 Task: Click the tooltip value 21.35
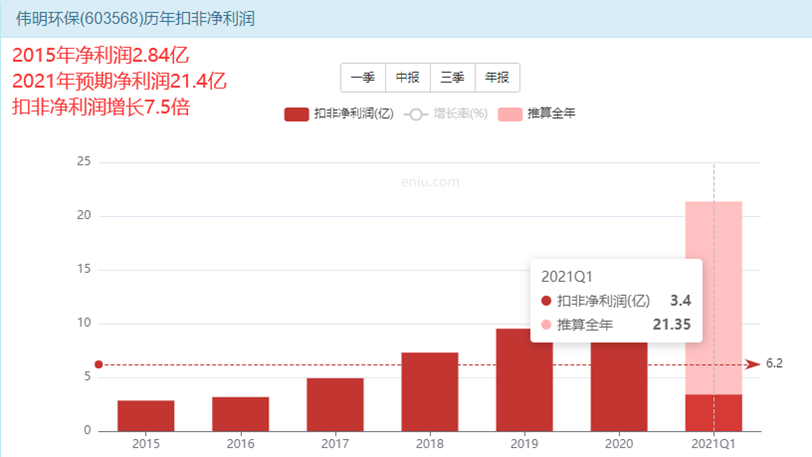[672, 324]
